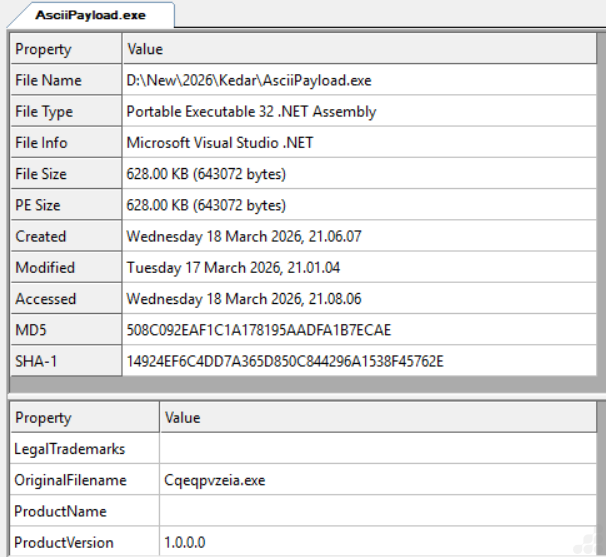Viewport: 606px width, 557px height.
Task: Select the SHA-1 hash value 14924EF6...
Action: point(284,361)
